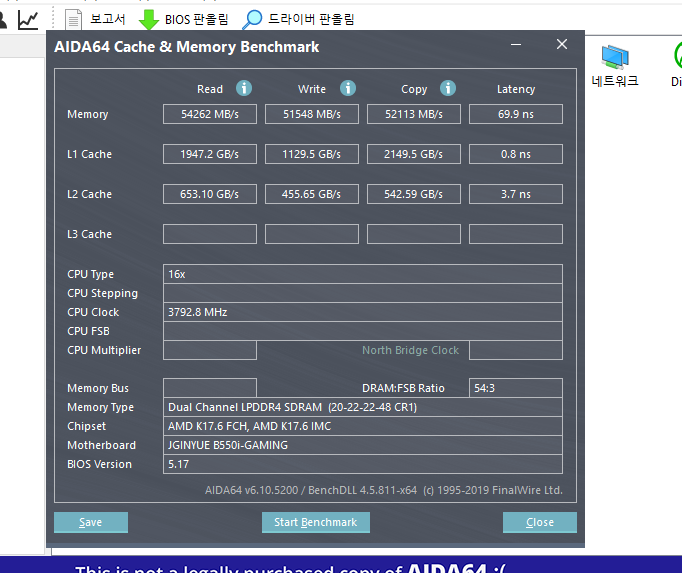This screenshot has height=573, width=682.
Task: Select L1 Cache Write 1129.5 GB/s
Action: (312, 154)
